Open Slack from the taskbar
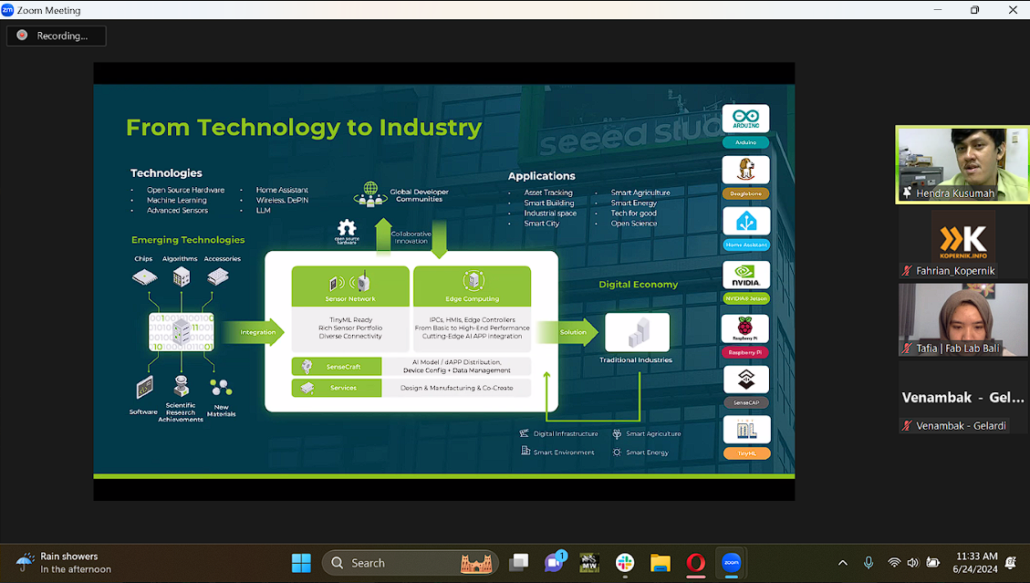 click(x=625, y=563)
